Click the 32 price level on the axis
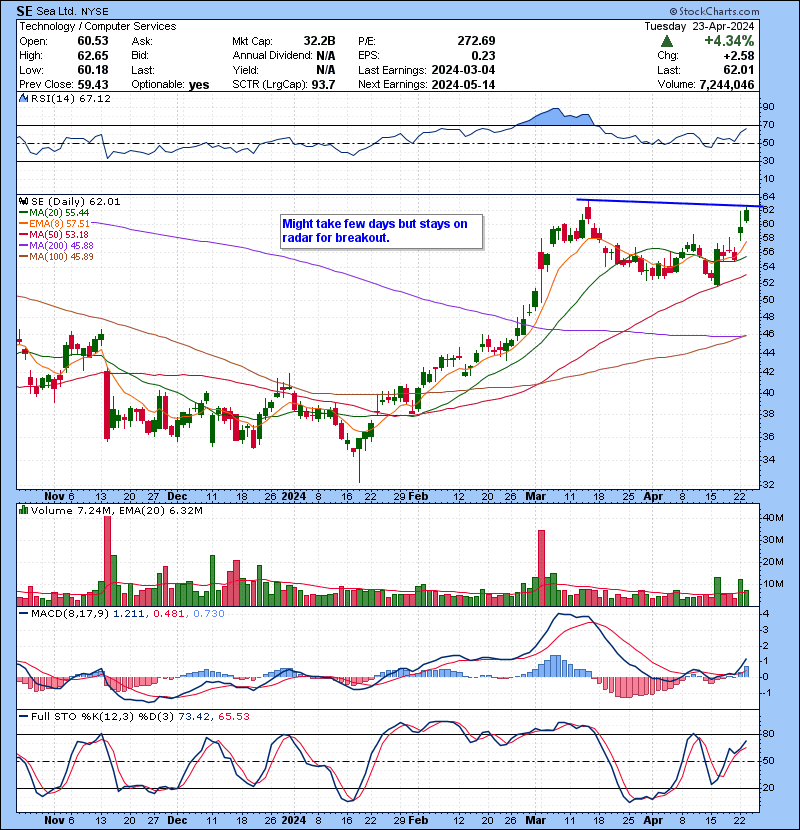800x830 pixels. point(768,485)
